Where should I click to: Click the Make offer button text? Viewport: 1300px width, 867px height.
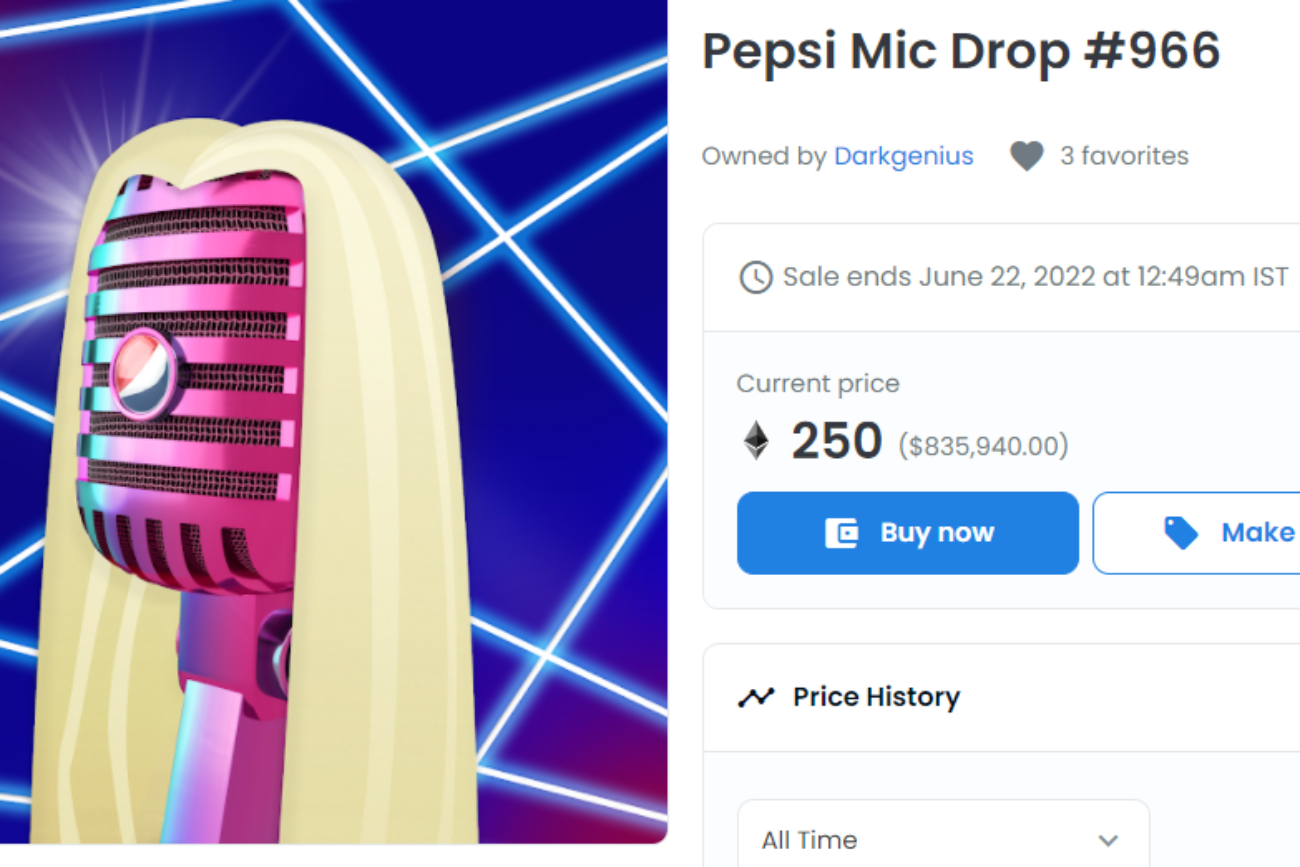tap(1258, 533)
